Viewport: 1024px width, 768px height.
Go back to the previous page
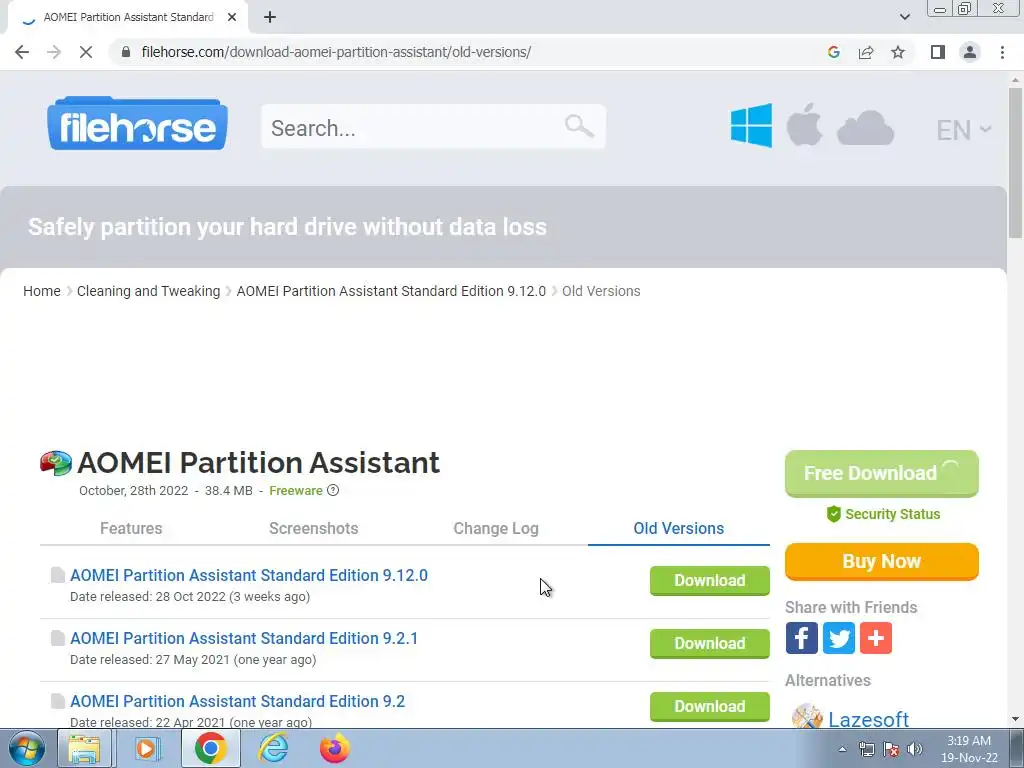coord(22,52)
